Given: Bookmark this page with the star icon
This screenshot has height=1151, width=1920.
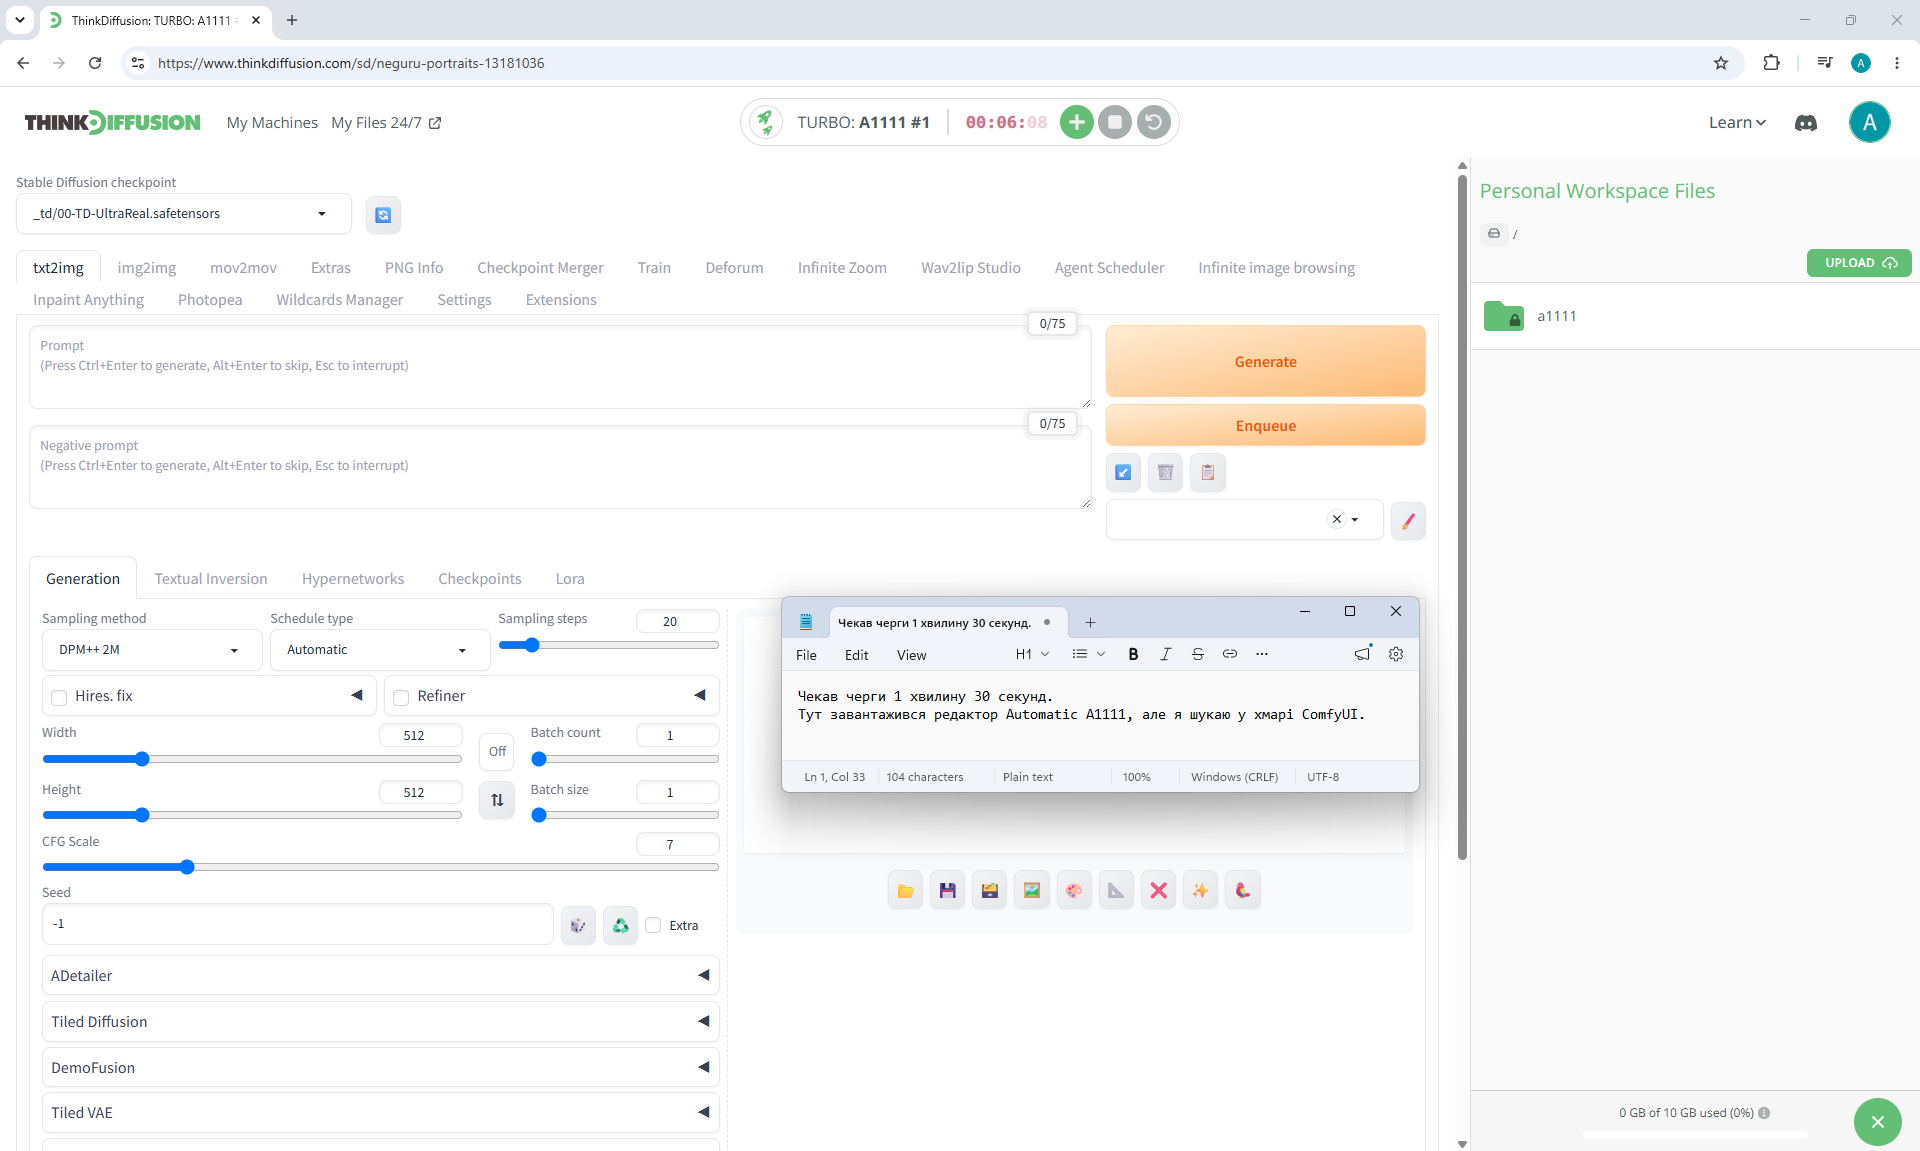Looking at the screenshot, I should (1721, 63).
